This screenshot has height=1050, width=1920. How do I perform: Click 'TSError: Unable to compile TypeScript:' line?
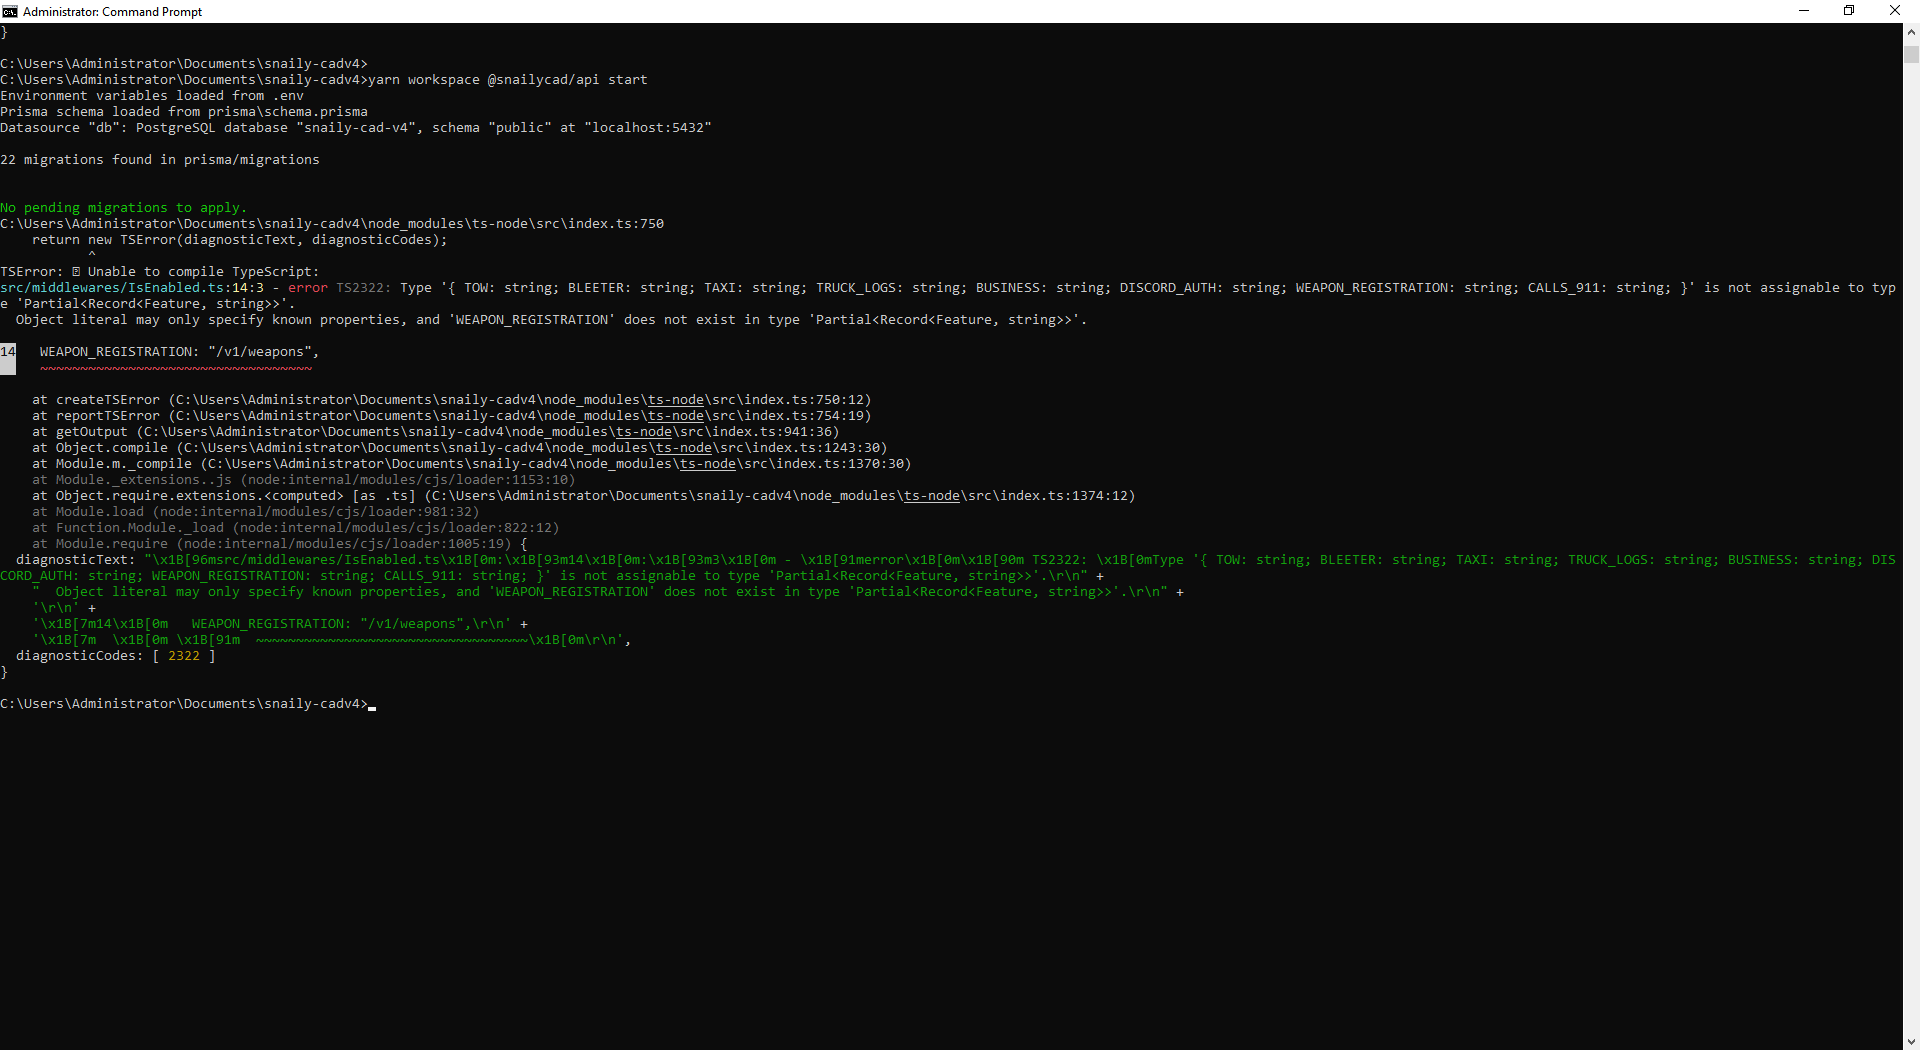[x=160, y=272]
